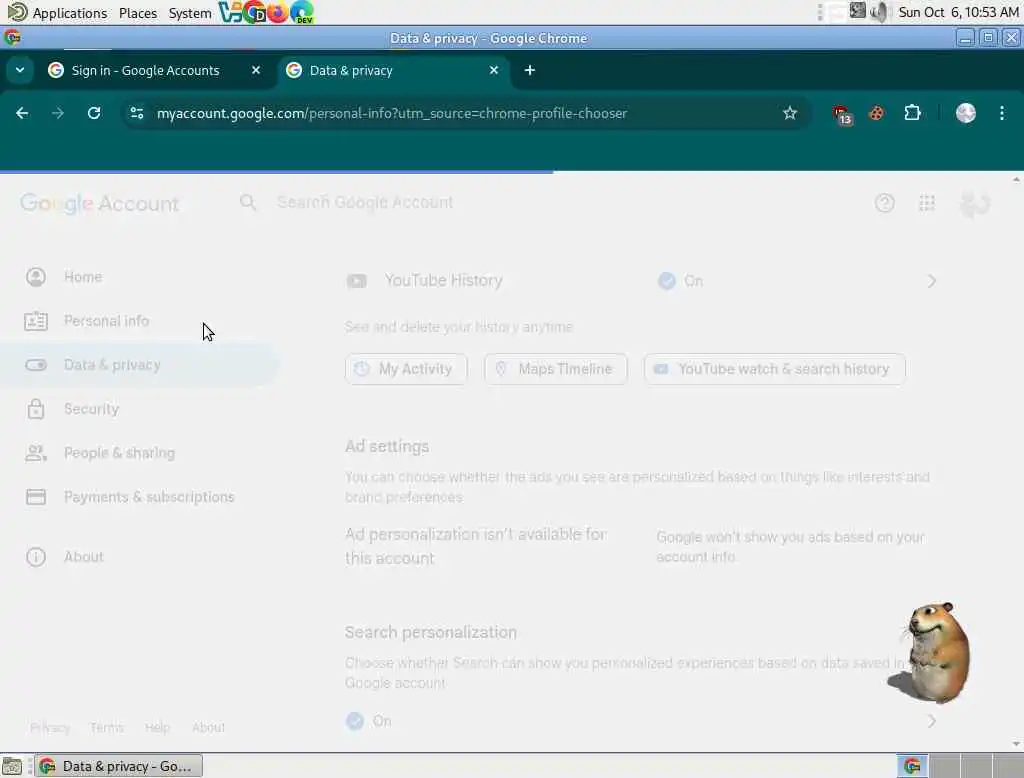Open the Google Account help icon
Viewport: 1024px width, 778px height.
click(884, 203)
